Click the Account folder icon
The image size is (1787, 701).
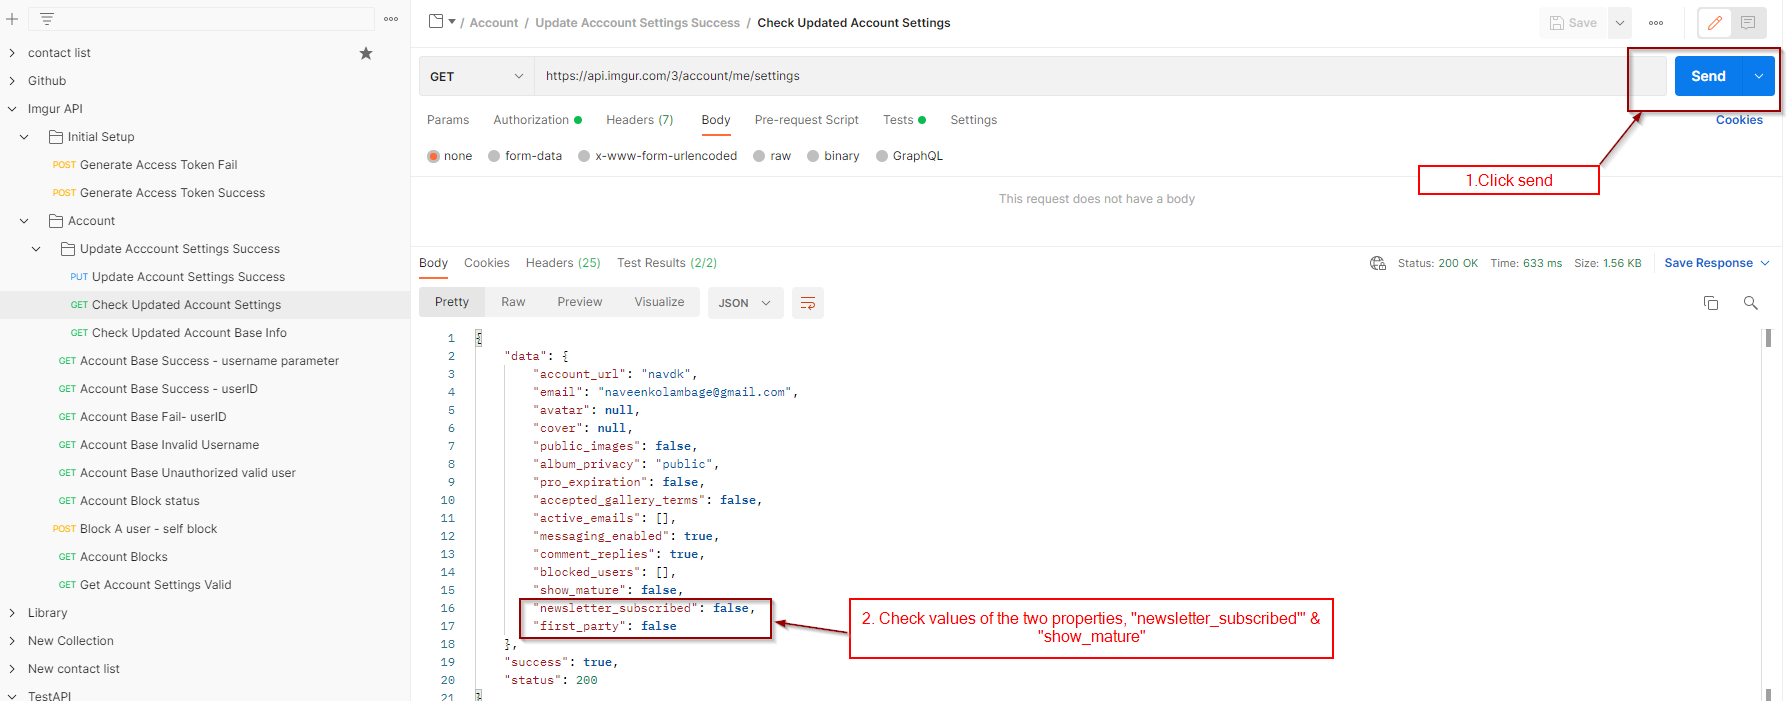tap(56, 221)
